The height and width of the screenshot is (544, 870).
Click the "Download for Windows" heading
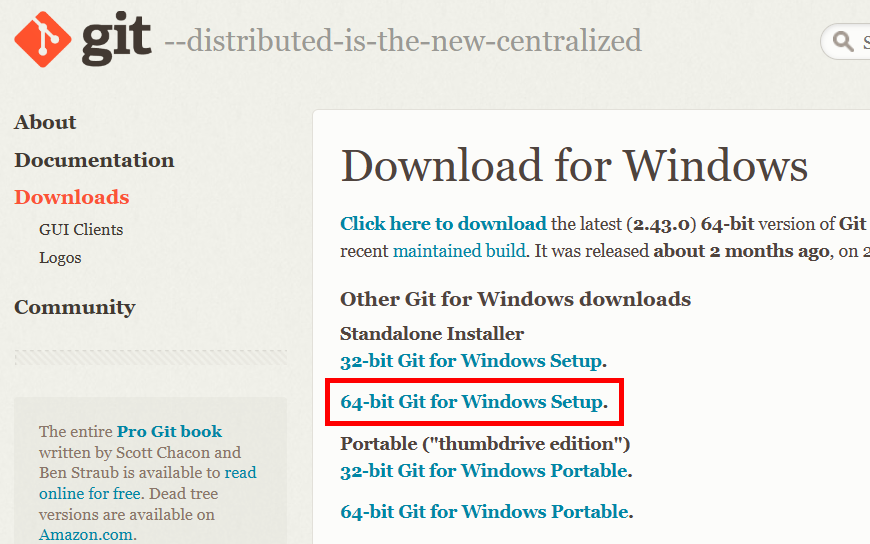[574, 166]
